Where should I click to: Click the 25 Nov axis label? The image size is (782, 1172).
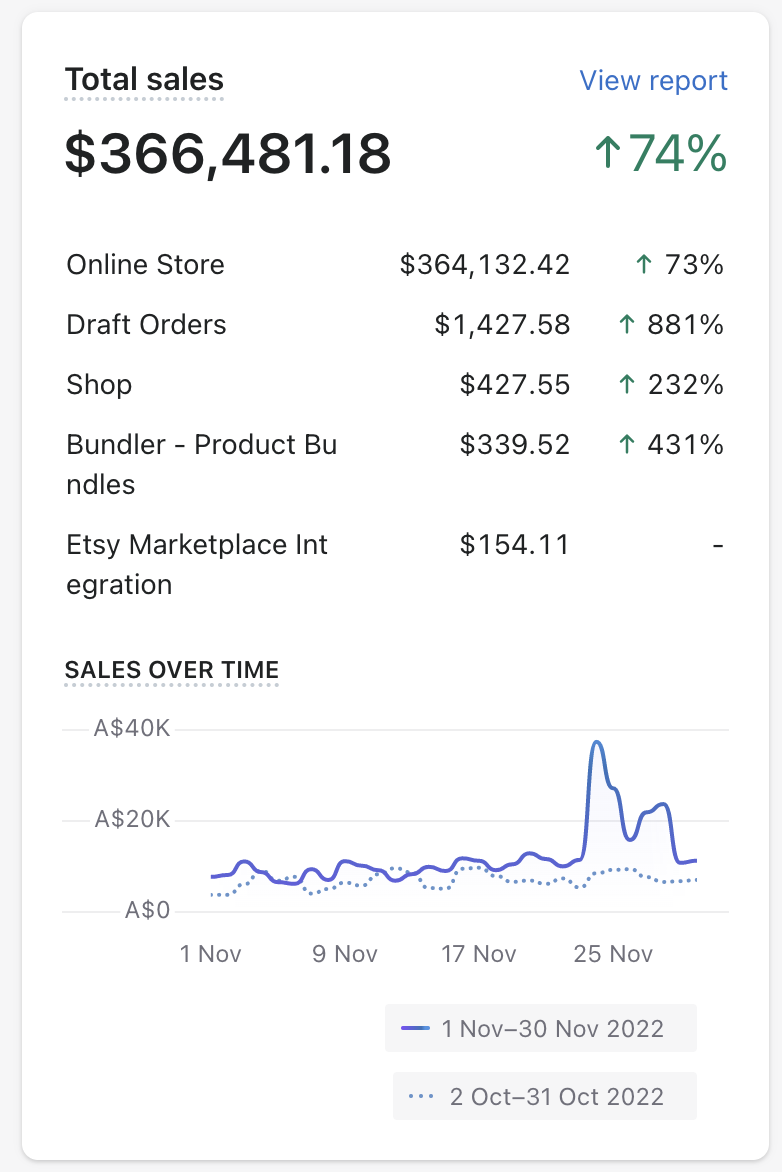point(612,954)
